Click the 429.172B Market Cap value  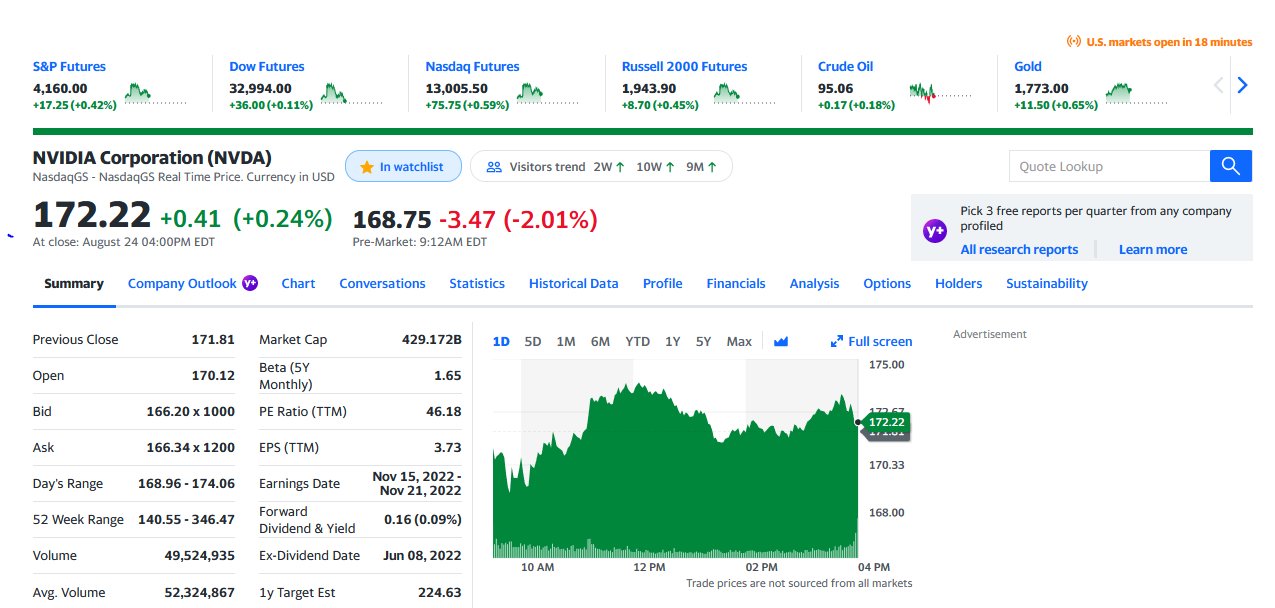[x=431, y=340]
